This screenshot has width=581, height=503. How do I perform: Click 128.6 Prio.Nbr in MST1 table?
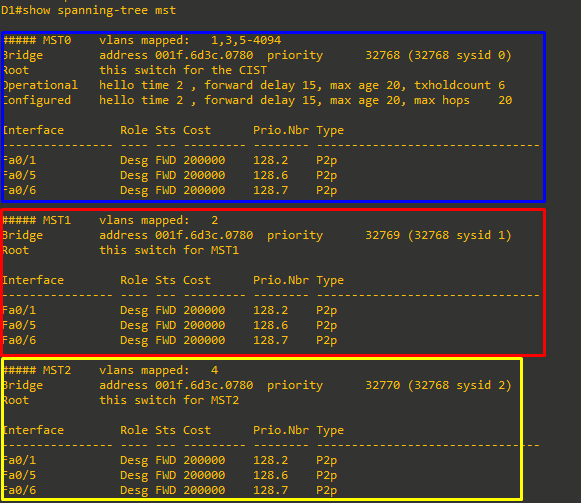(270, 325)
